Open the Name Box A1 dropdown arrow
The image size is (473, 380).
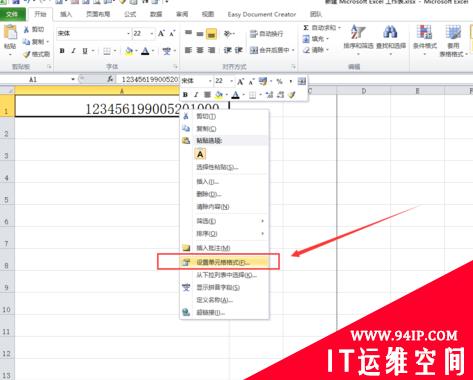coord(73,79)
